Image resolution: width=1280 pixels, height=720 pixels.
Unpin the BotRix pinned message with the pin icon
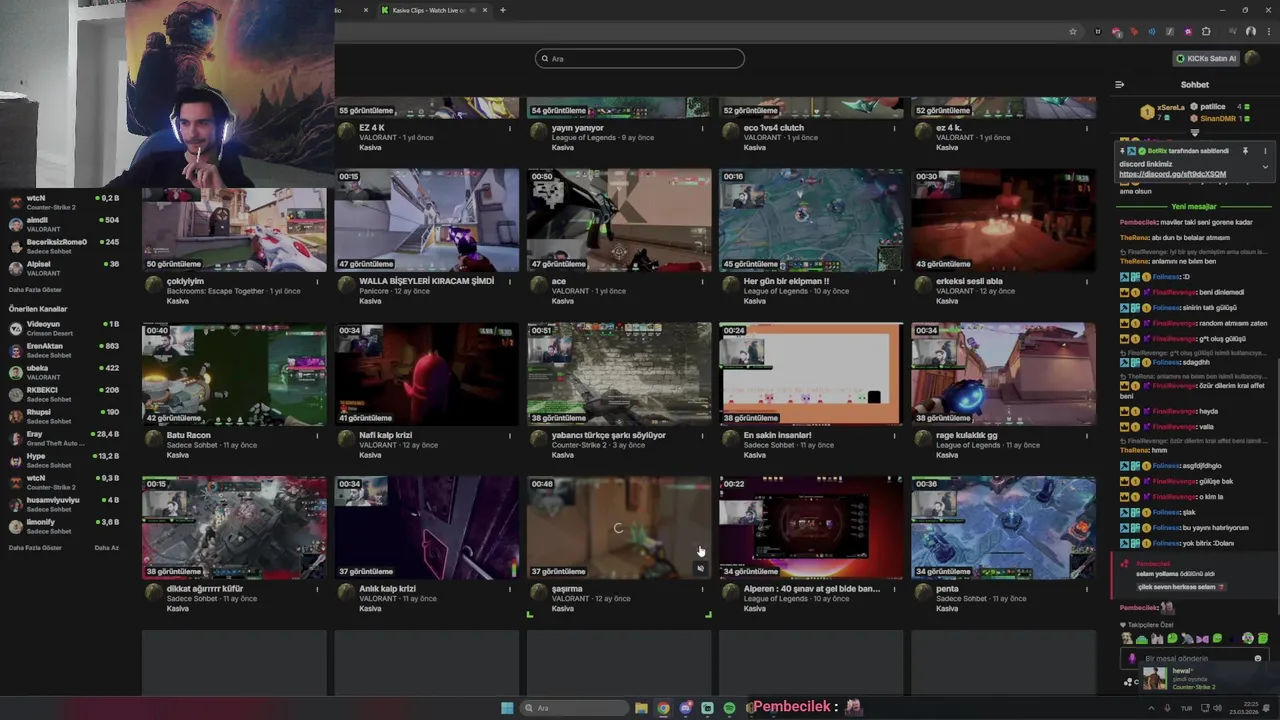point(1245,151)
